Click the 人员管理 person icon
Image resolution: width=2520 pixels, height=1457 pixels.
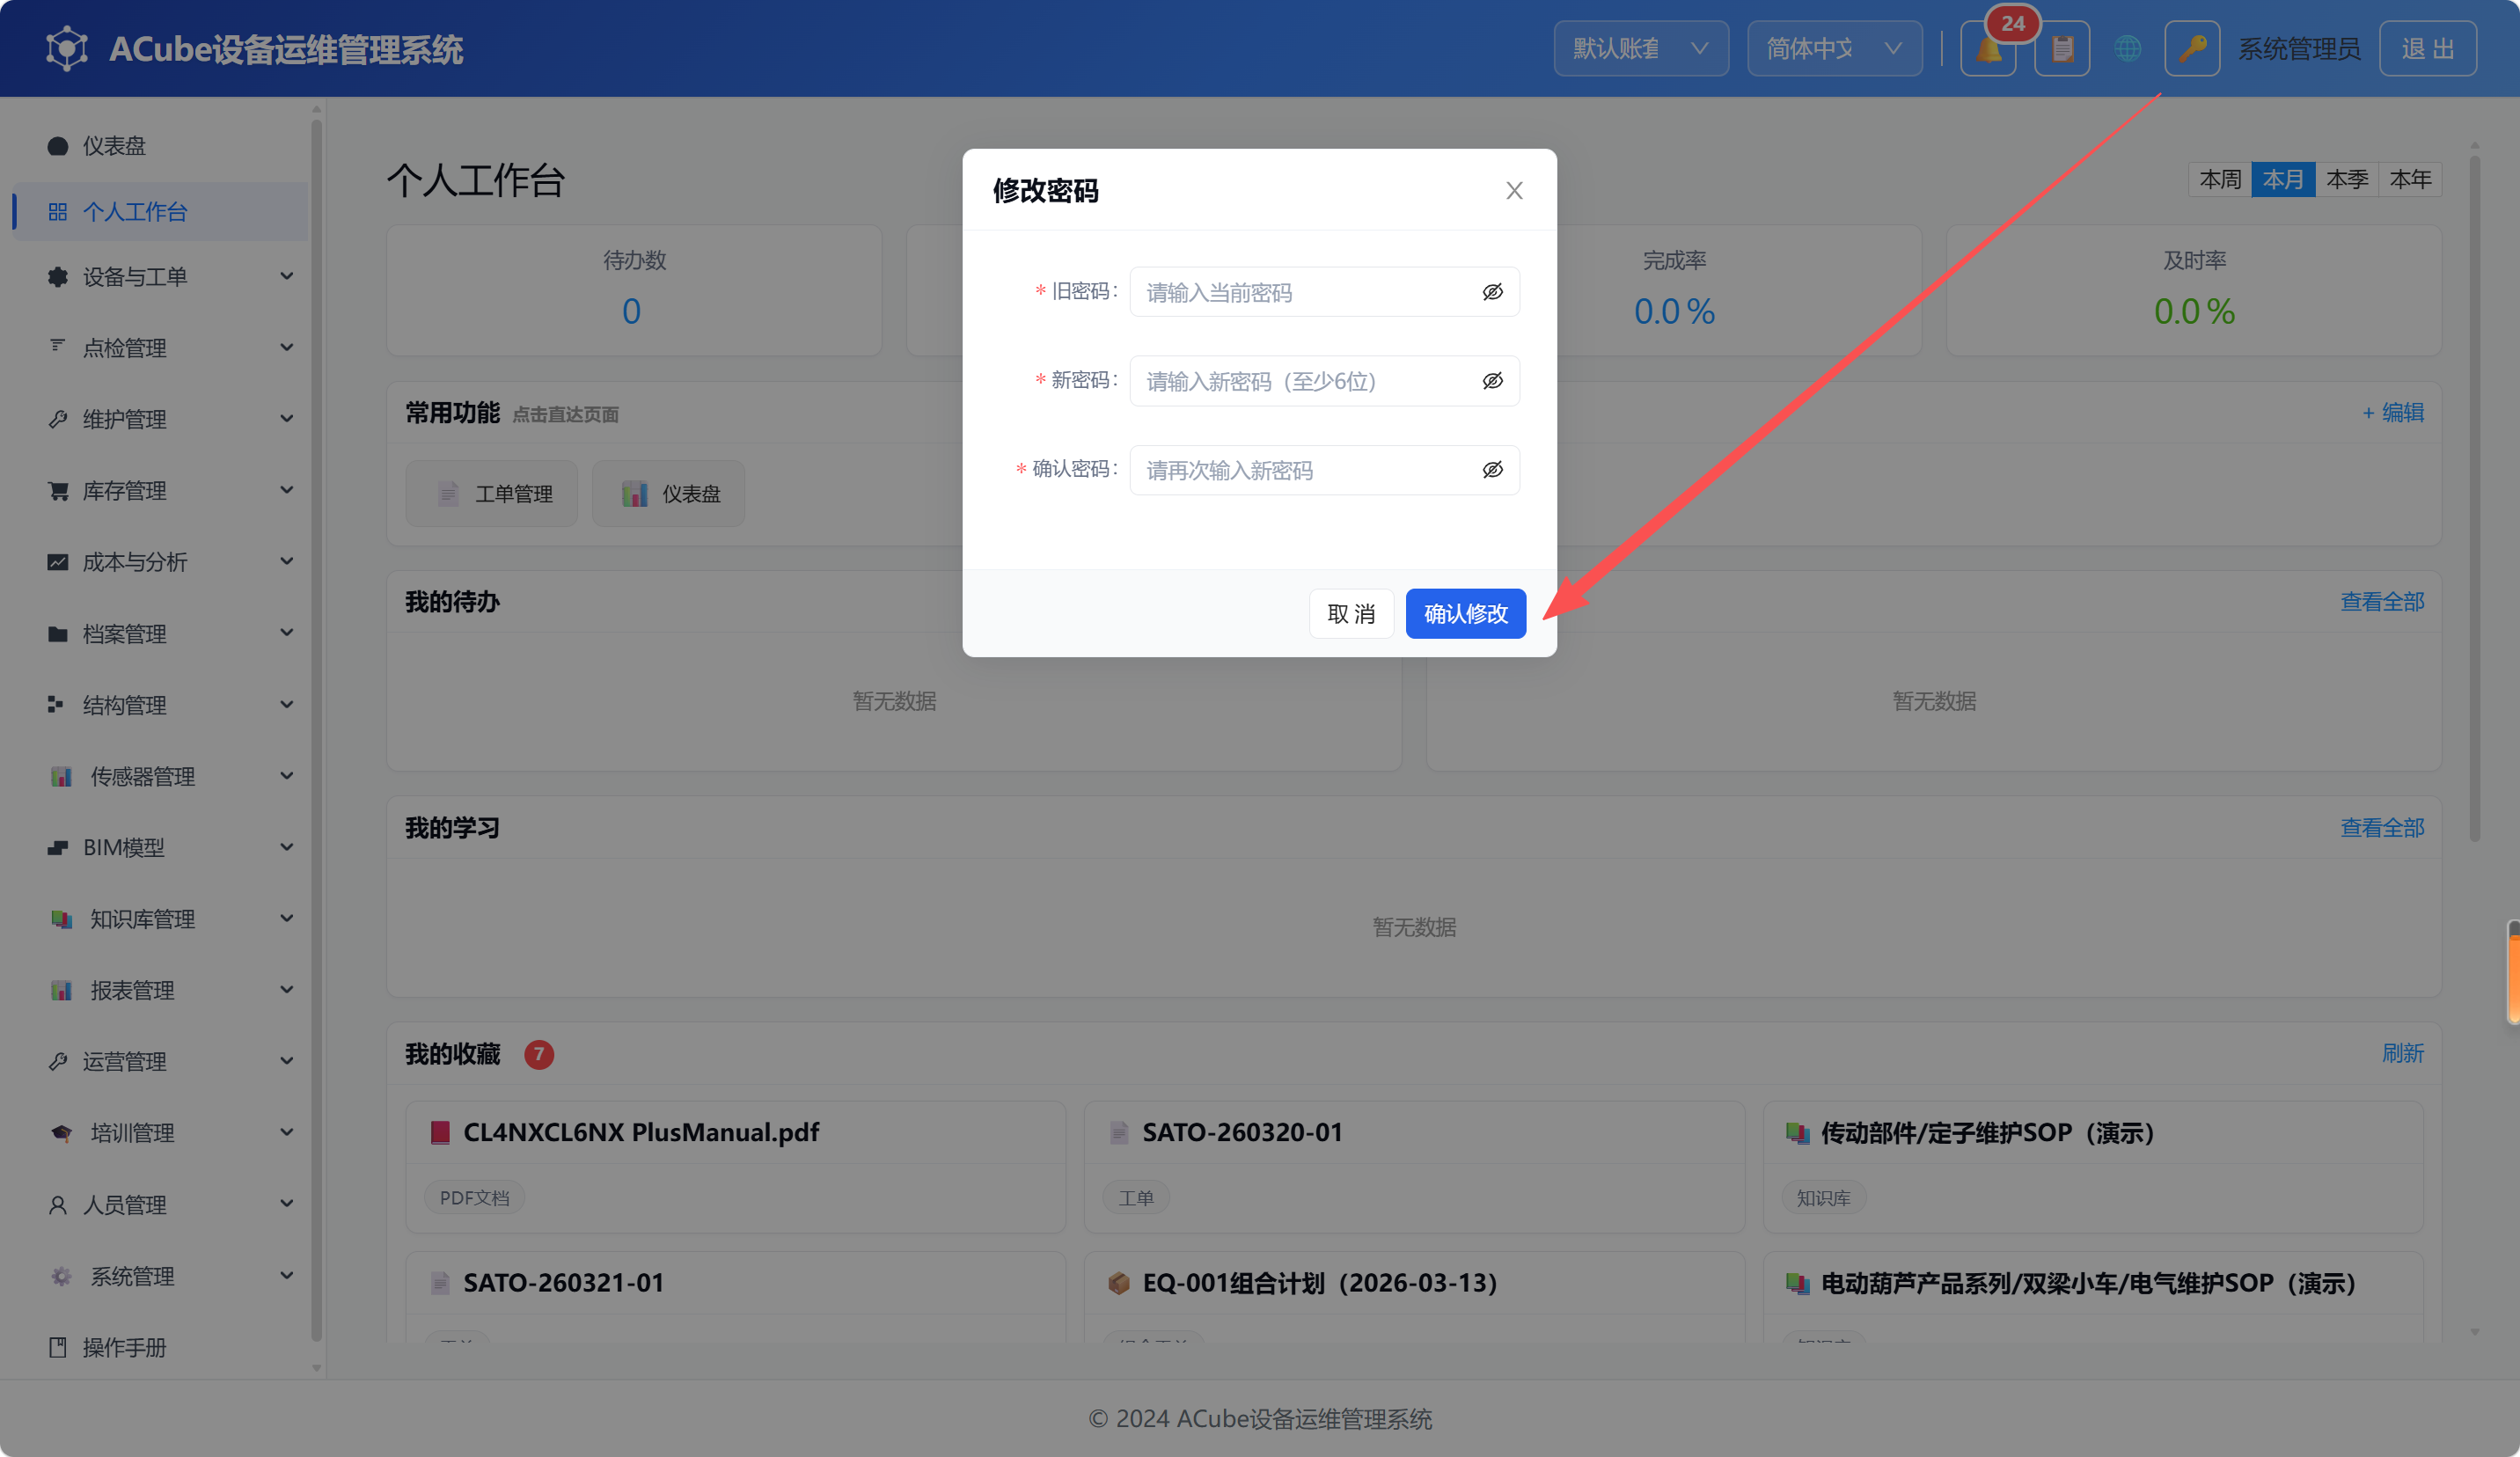point(58,1205)
